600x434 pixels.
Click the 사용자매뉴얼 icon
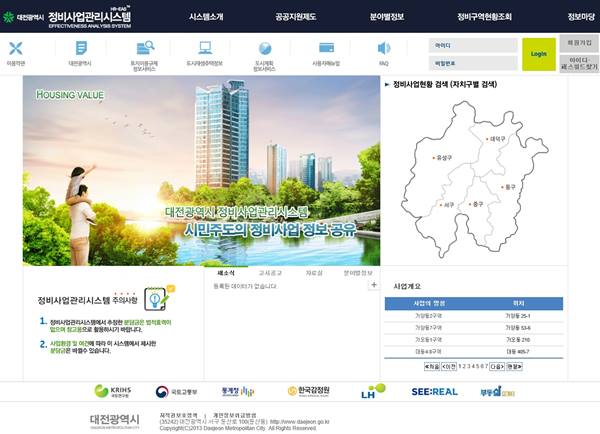pyautogui.click(x=326, y=48)
